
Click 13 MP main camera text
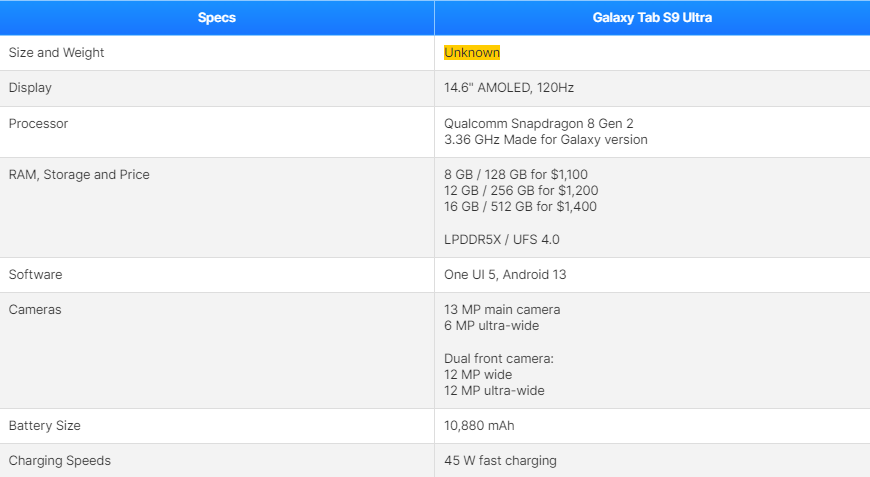(502, 309)
